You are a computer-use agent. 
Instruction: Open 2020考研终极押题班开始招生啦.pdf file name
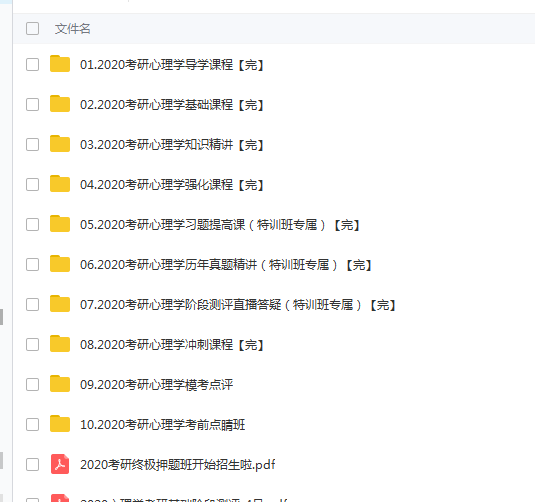click(x=177, y=464)
